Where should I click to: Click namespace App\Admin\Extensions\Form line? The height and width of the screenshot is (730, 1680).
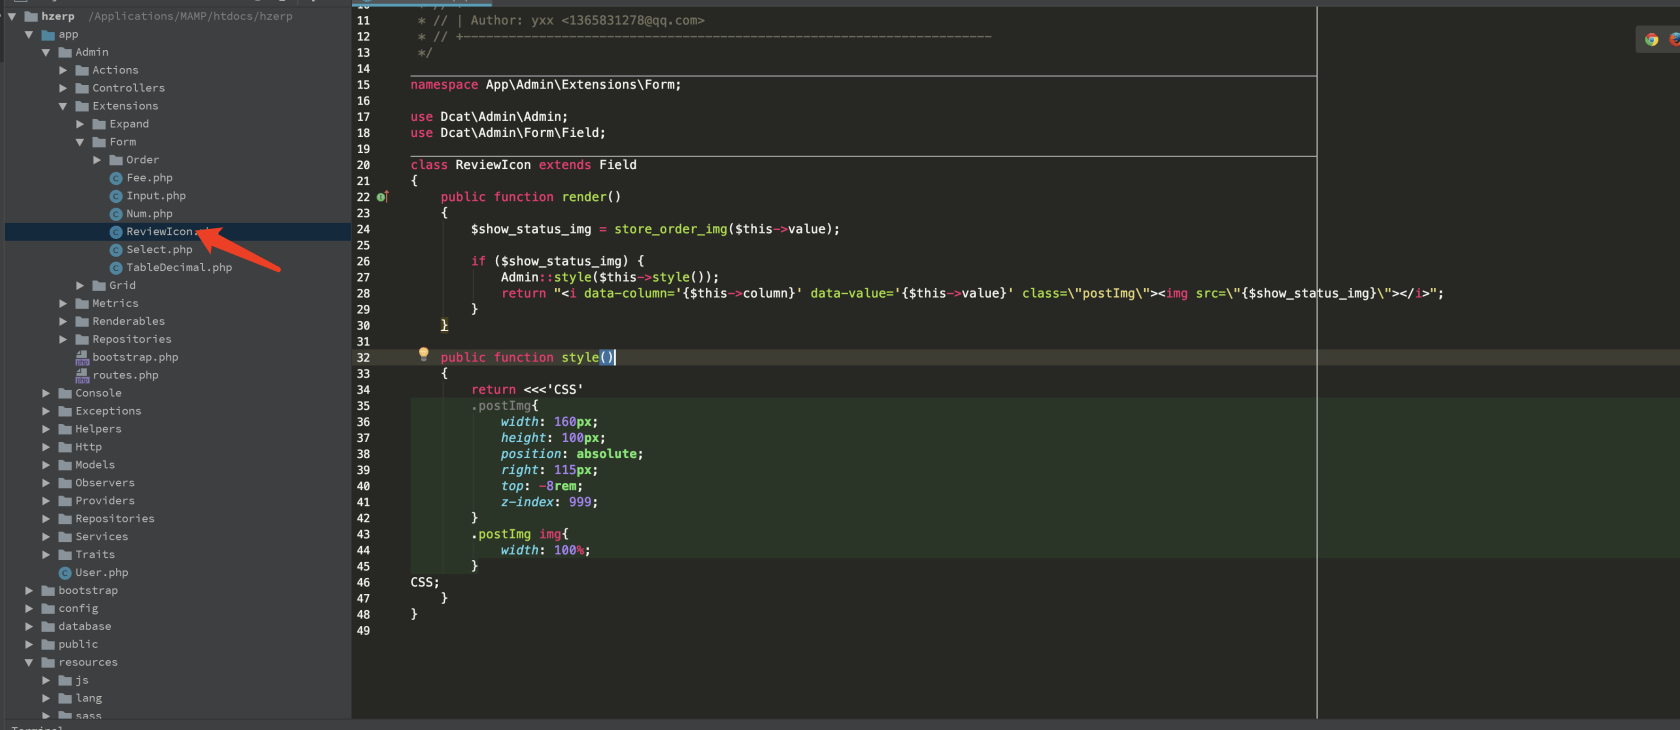click(545, 85)
